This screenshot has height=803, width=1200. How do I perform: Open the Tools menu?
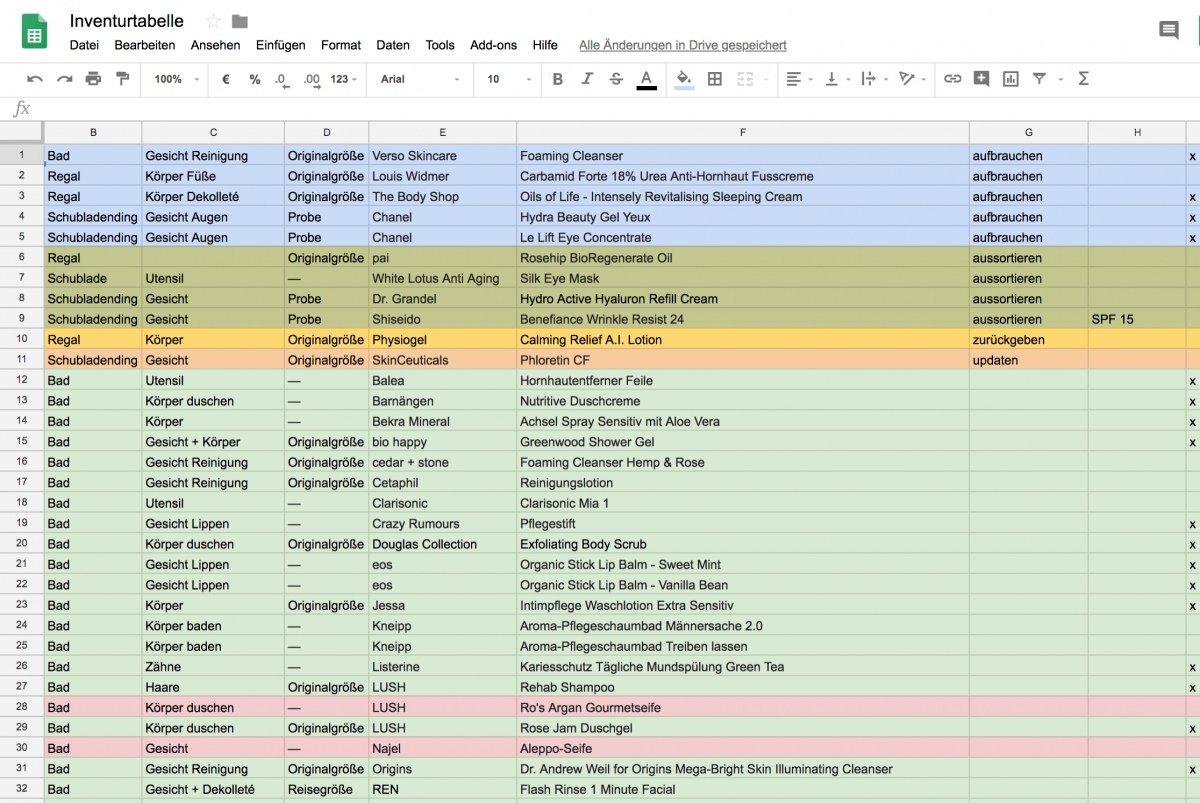pos(440,45)
